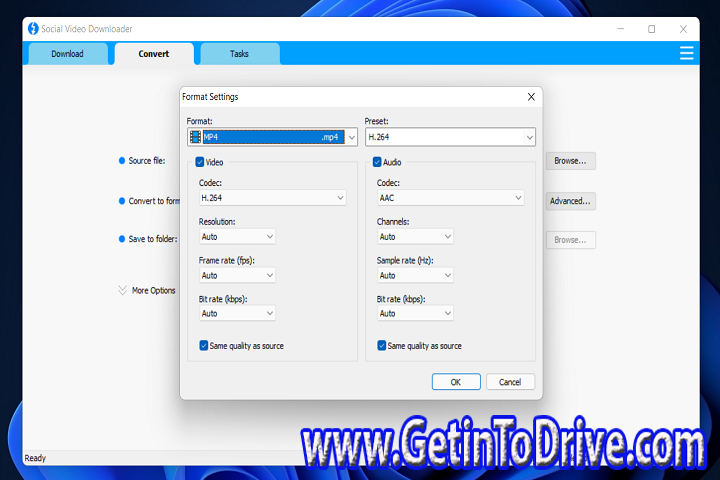Click the Save to folder label

tap(152, 239)
